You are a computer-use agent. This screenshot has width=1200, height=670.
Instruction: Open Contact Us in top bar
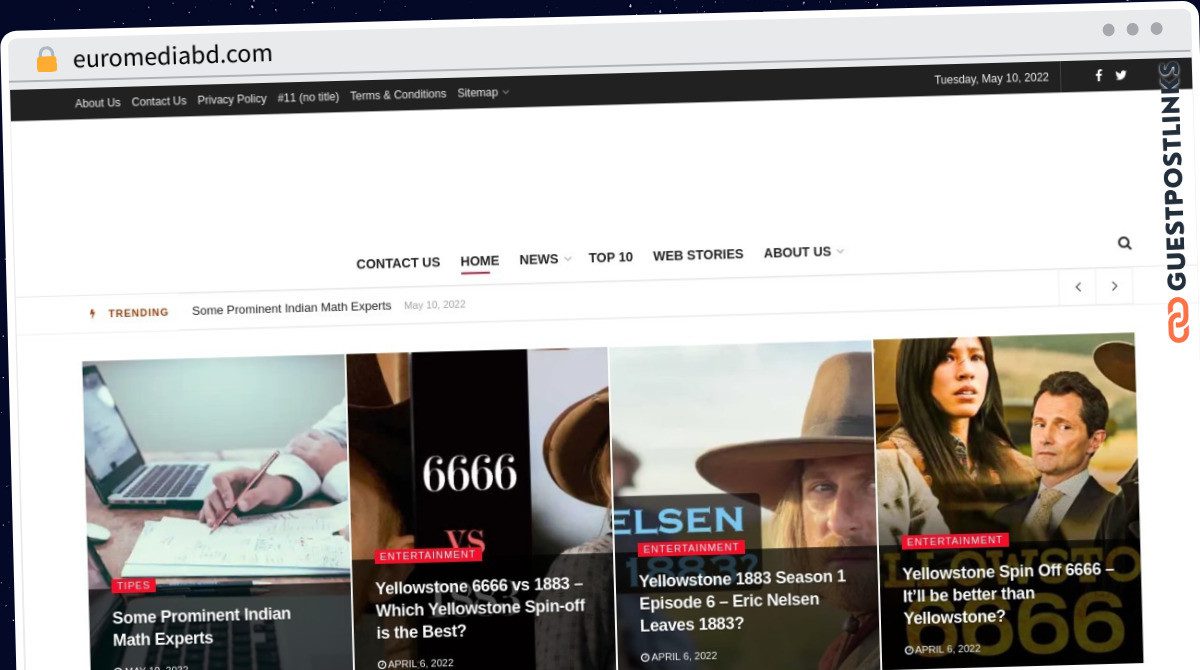[159, 101]
